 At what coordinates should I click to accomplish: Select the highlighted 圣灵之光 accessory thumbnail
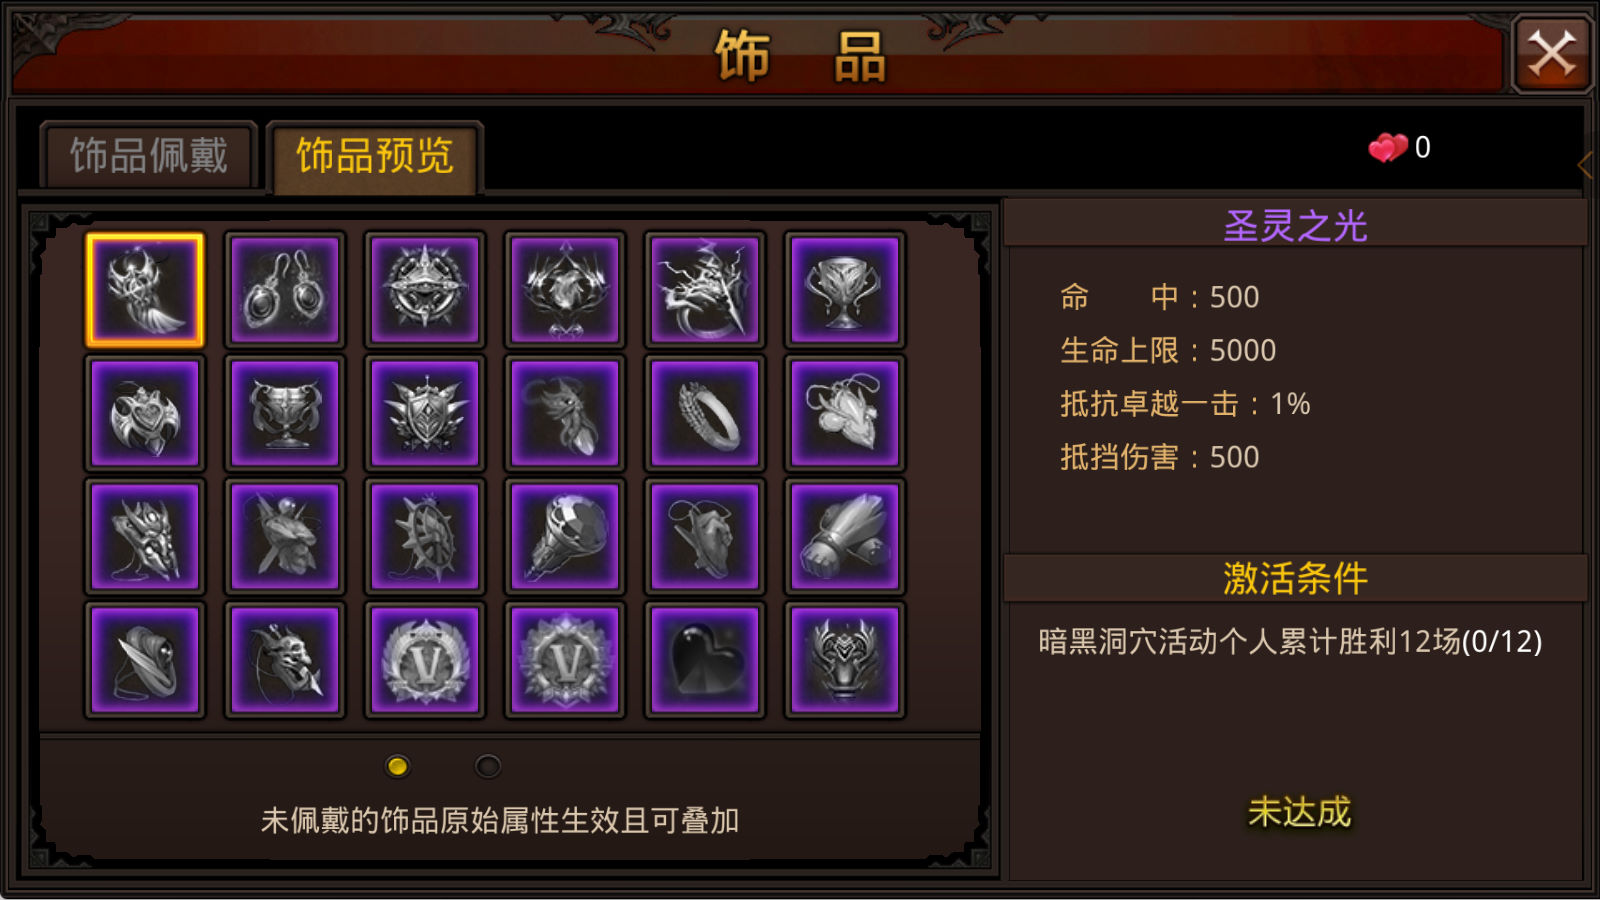(x=145, y=290)
